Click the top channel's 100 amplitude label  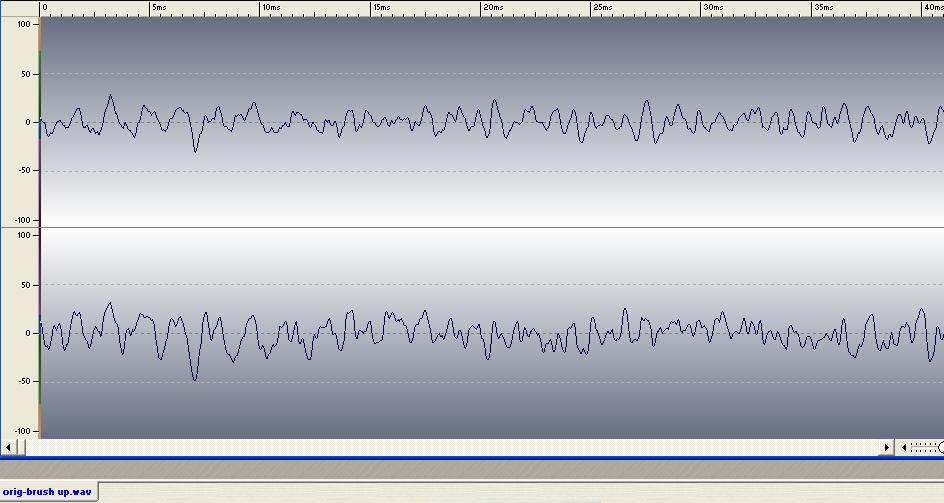[24, 25]
